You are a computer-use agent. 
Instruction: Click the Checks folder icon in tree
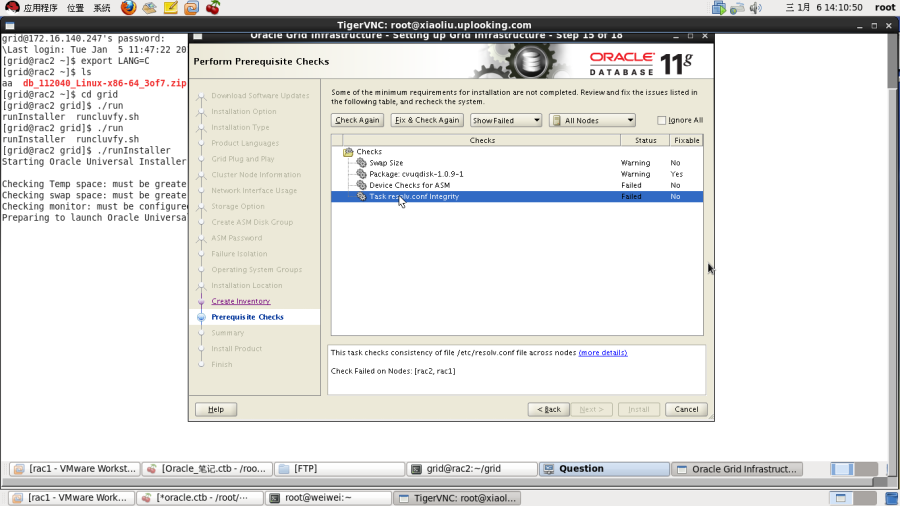point(348,152)
